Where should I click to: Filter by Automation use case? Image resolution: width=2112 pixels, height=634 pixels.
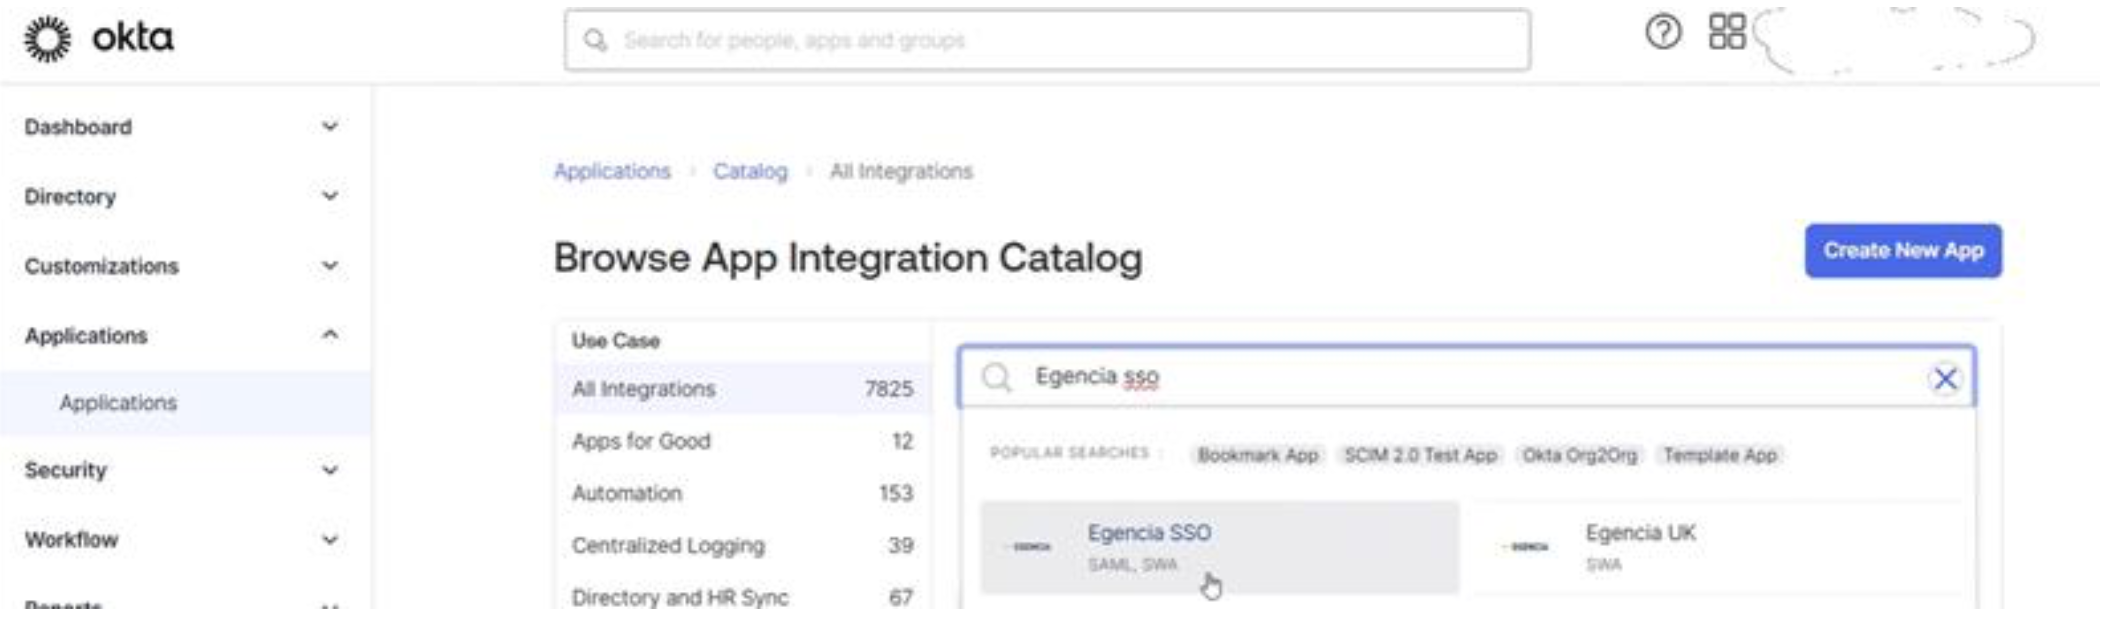(x=742, y=493)
